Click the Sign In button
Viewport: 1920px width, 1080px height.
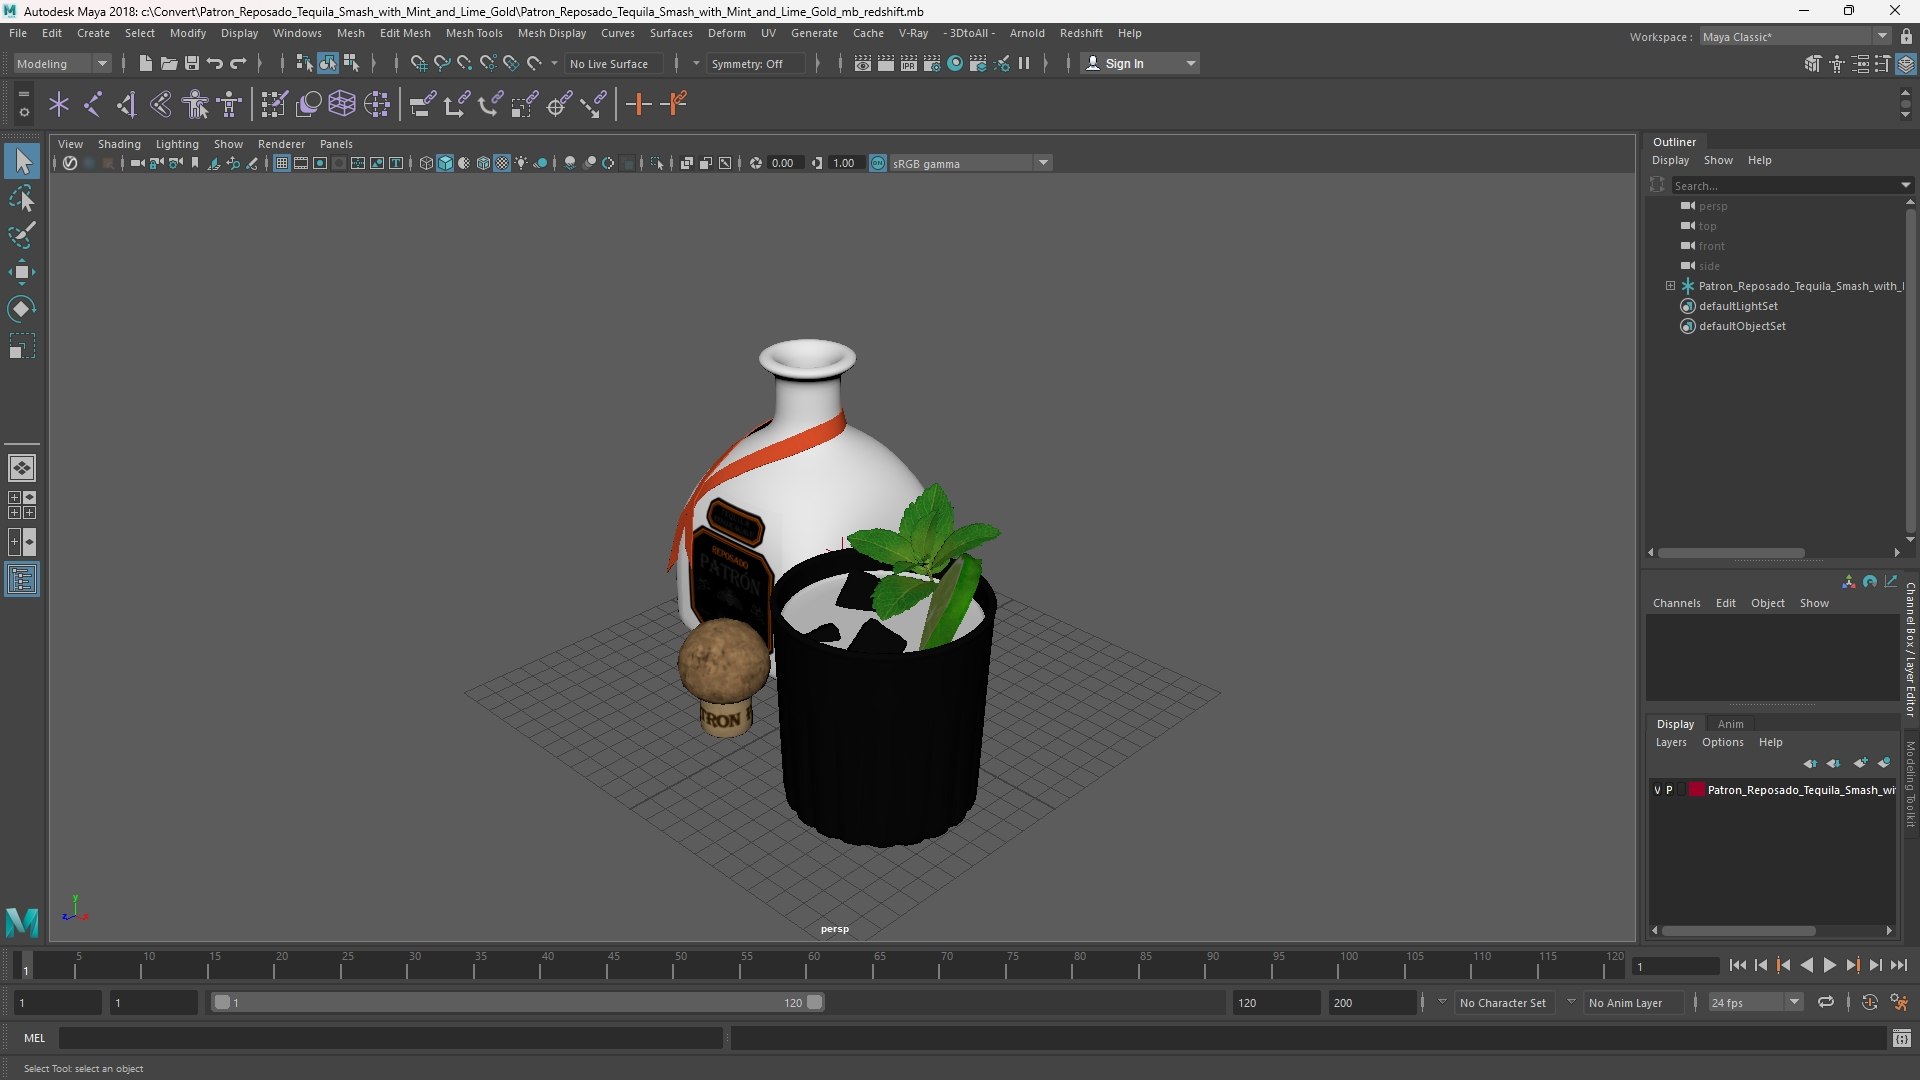coord(1140,63)
